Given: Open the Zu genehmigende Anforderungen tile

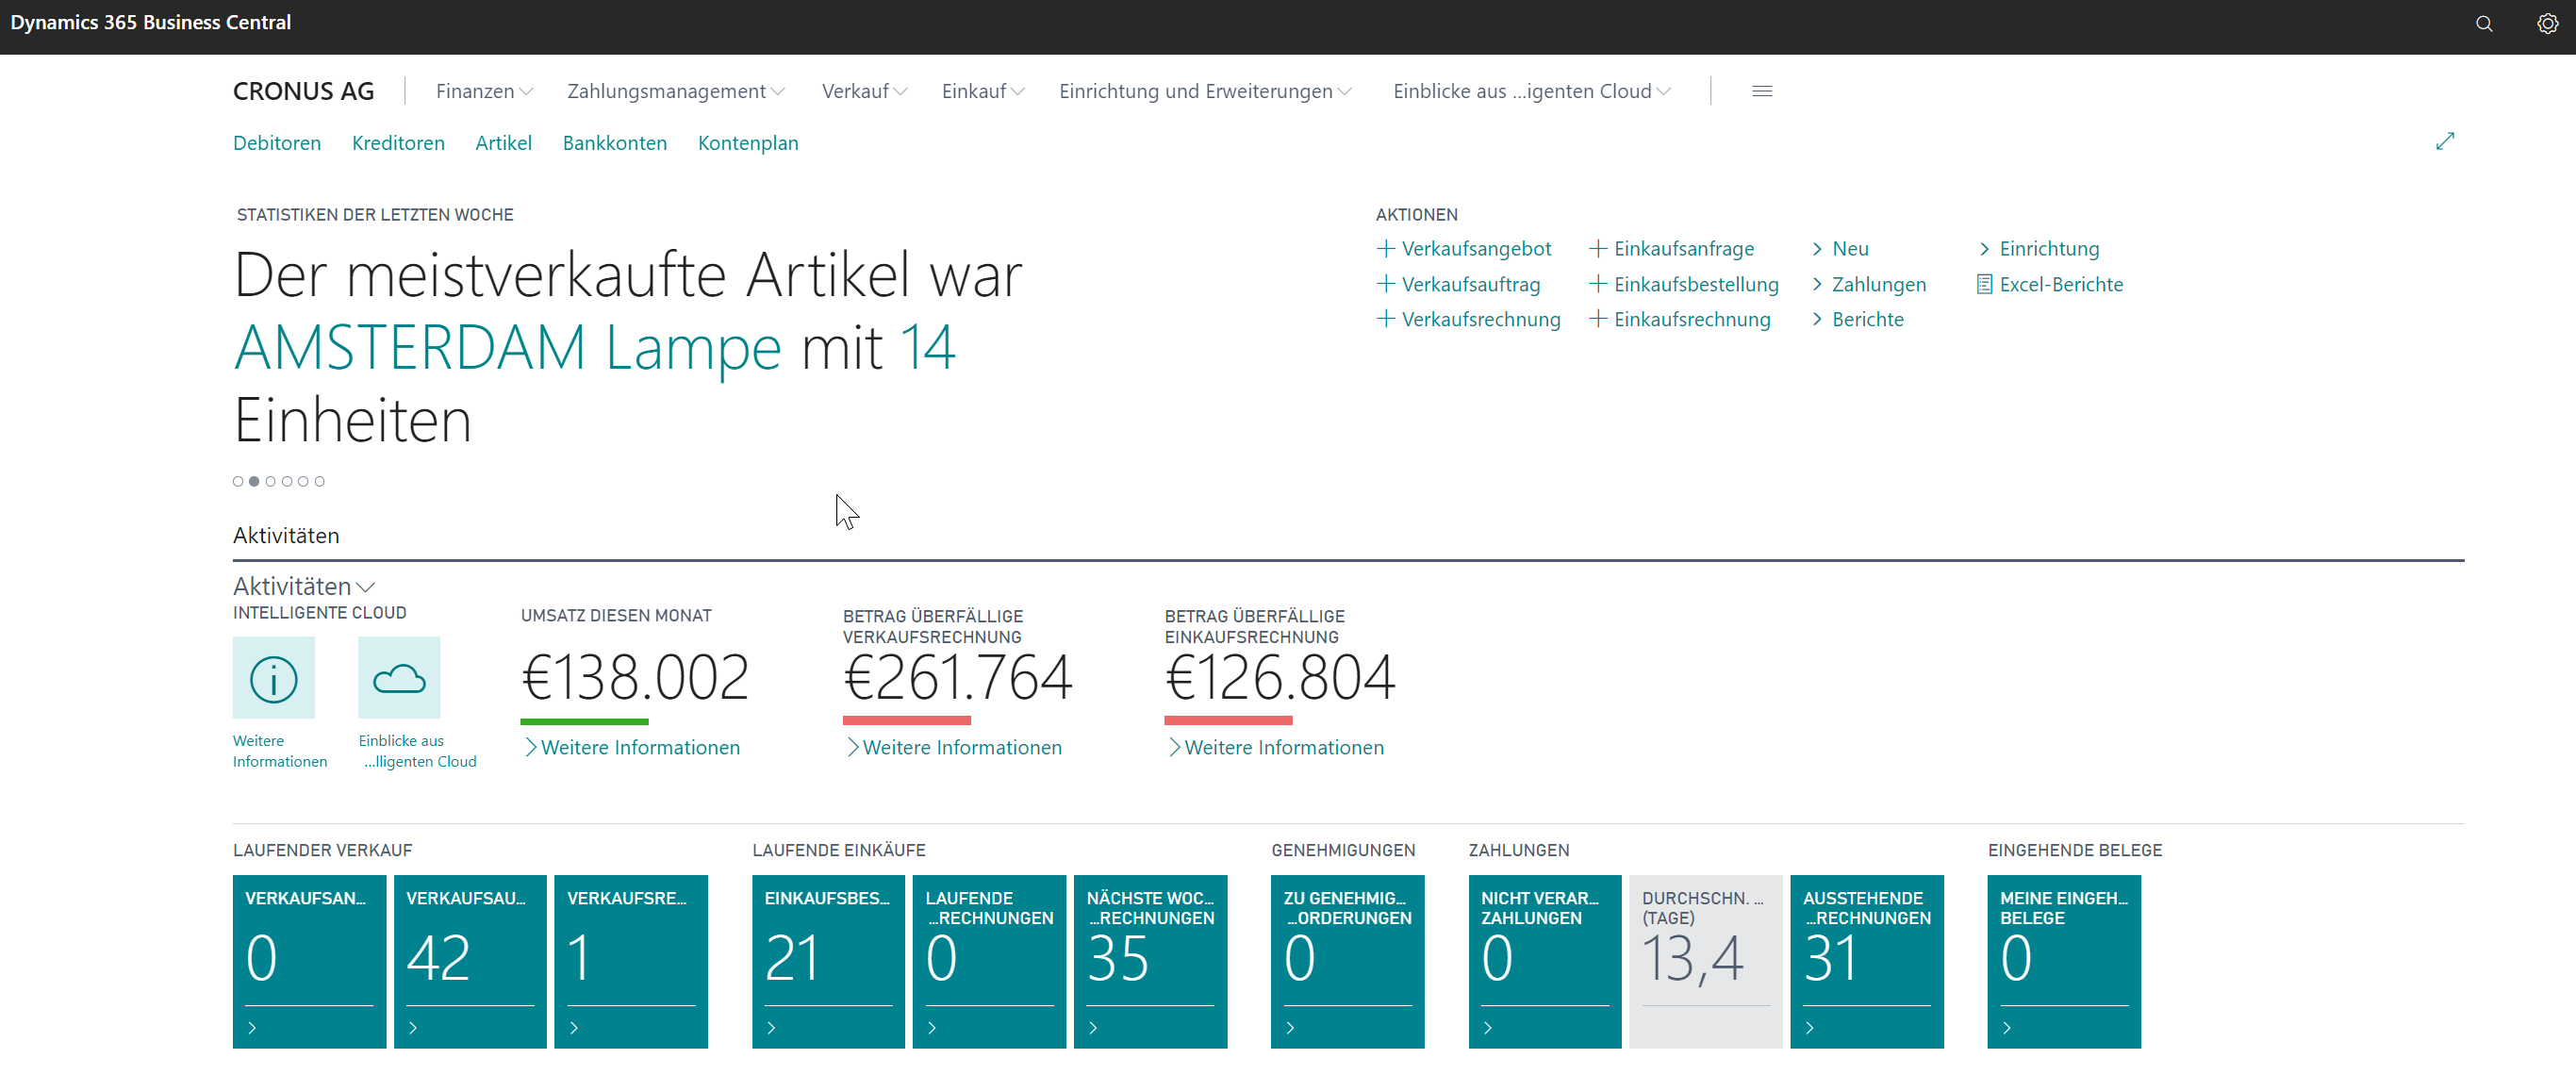Looking at the screenshot, I should point(1347,961).
